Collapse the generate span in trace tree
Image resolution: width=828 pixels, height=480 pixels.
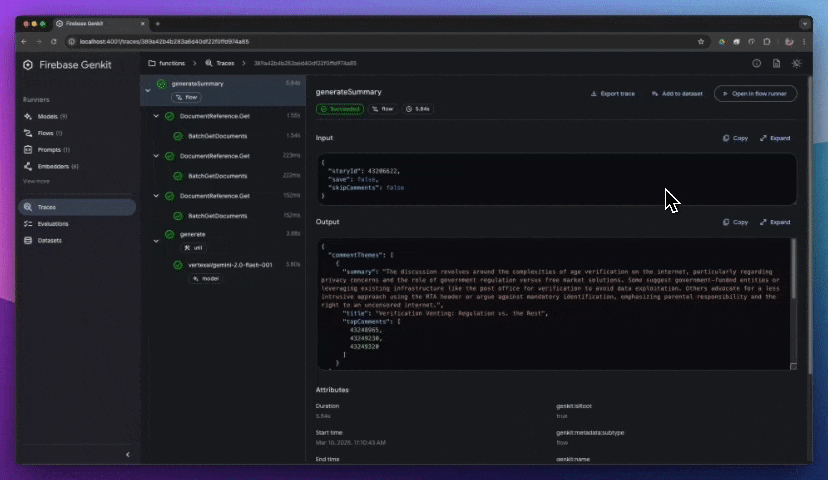coord(157,234)
